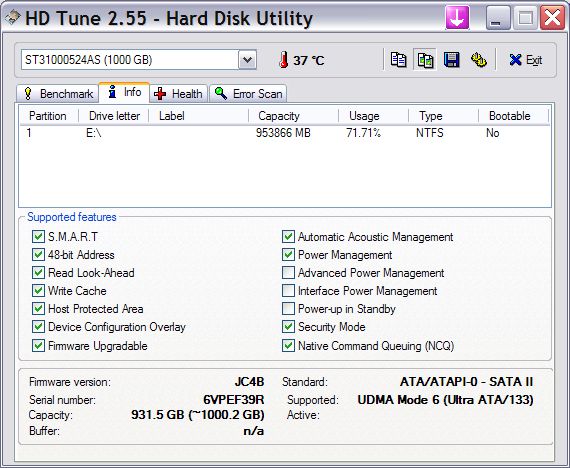Switch to the Benchmark tab
The image size is (570, 468).
[x=58, y=94]
